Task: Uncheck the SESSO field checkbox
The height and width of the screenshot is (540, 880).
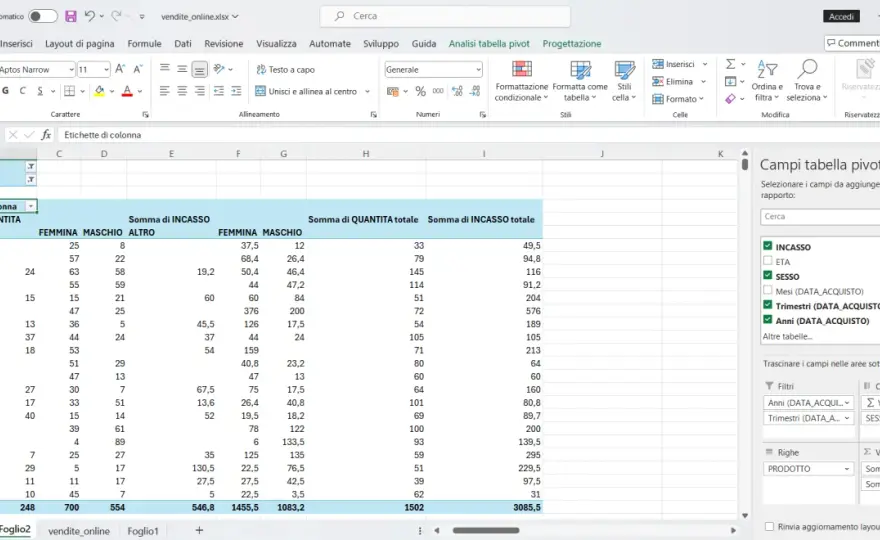Action: (x=768, y=276)
